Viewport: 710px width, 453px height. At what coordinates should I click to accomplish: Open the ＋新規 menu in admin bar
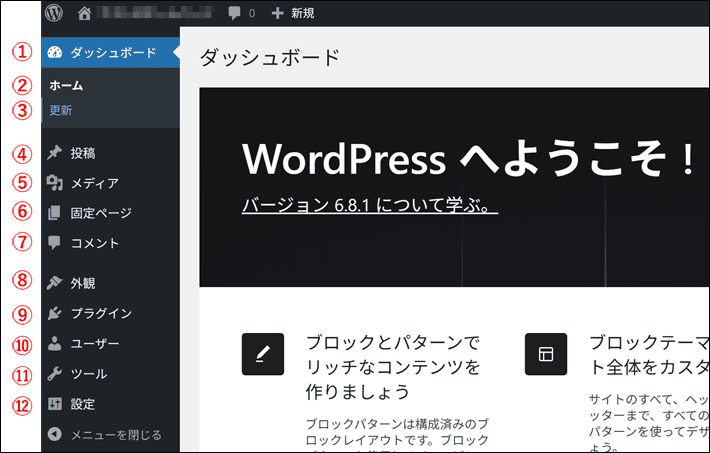pyautogui.click(x=292, y=14)
